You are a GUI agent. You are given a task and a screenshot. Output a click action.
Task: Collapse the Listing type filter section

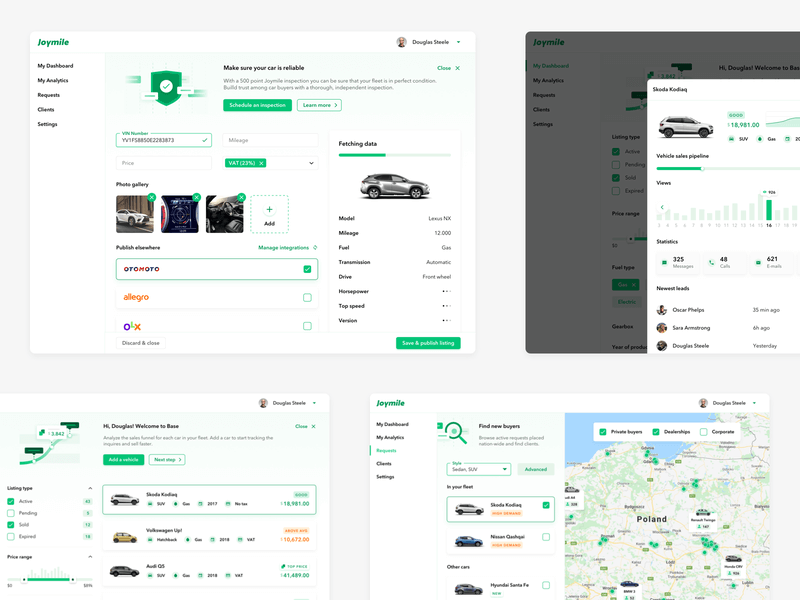pyautogui.click(x=92, y=488)
